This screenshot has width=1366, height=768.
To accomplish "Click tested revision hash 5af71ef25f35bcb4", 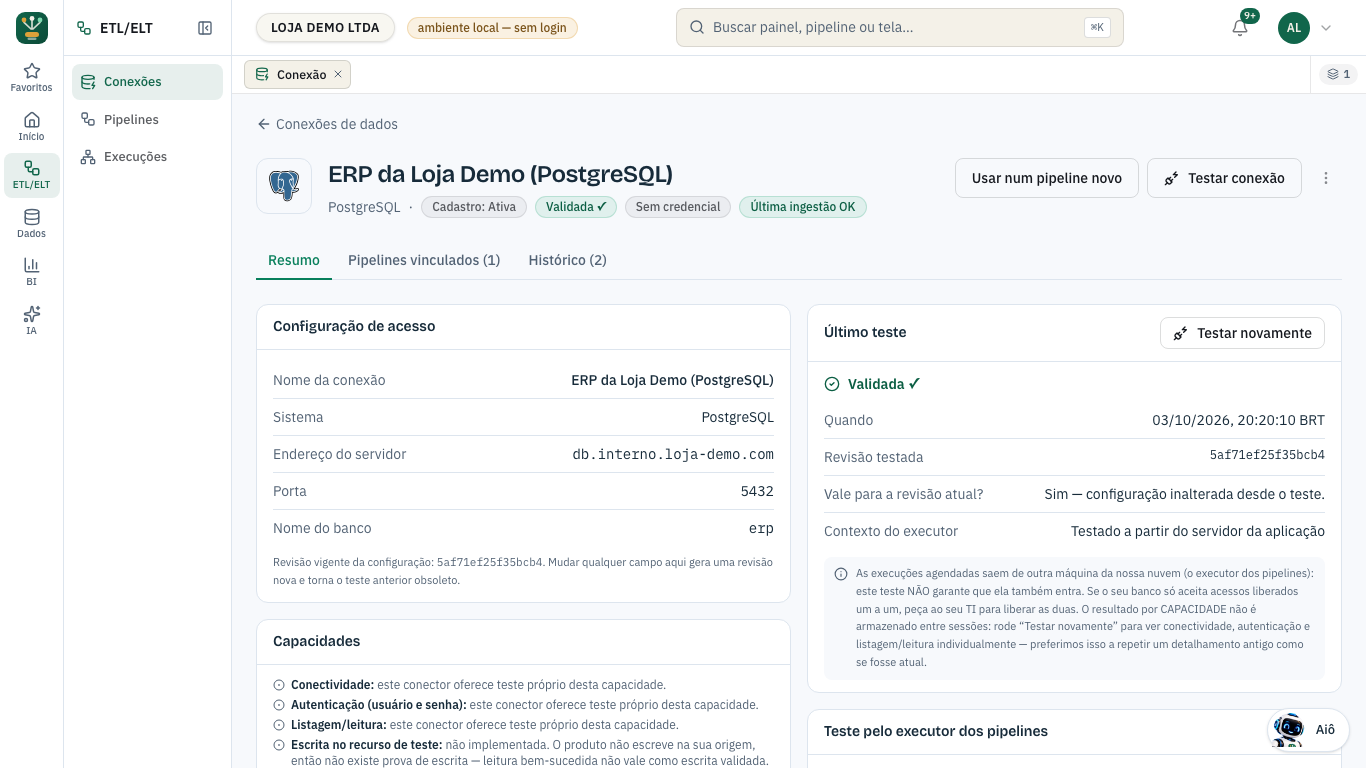I will (1267, 456).
